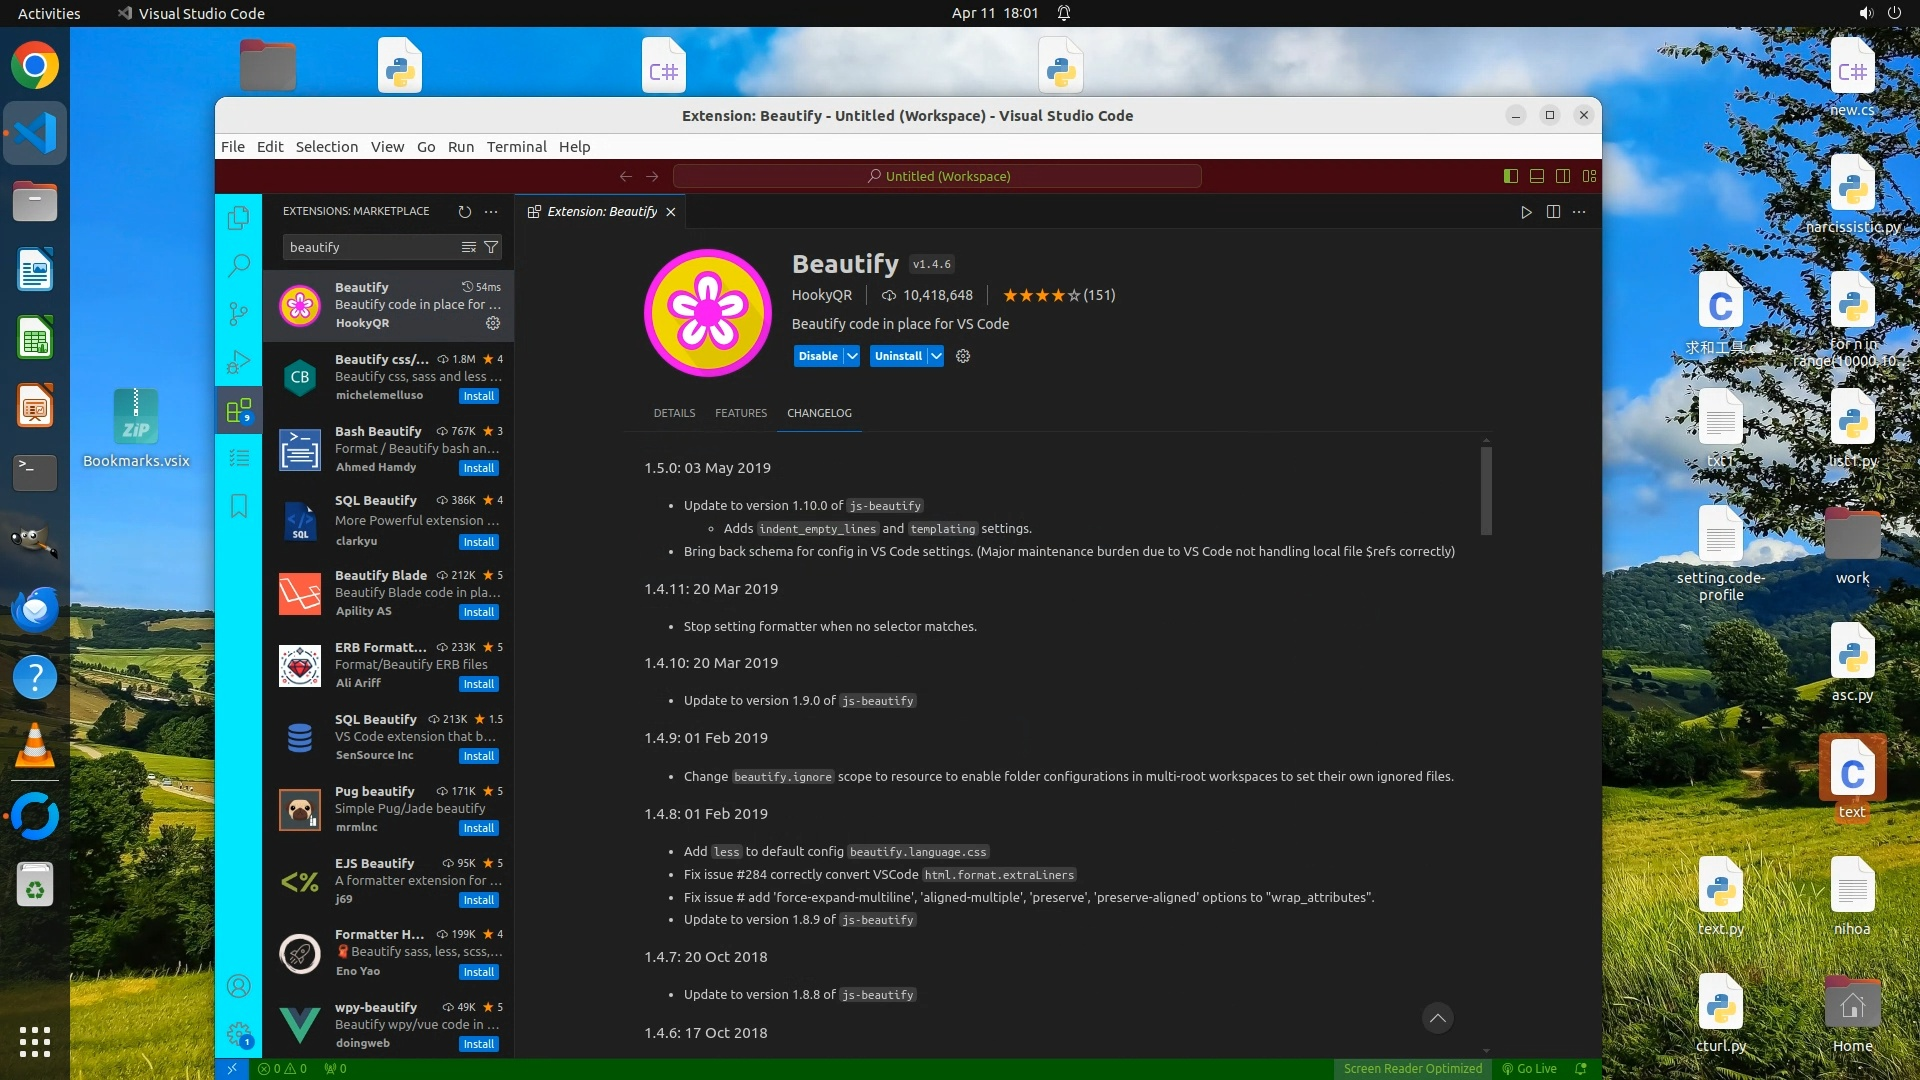Open the Explorer view in activity bar
1920x1080 pixels.
pos(238,218)
